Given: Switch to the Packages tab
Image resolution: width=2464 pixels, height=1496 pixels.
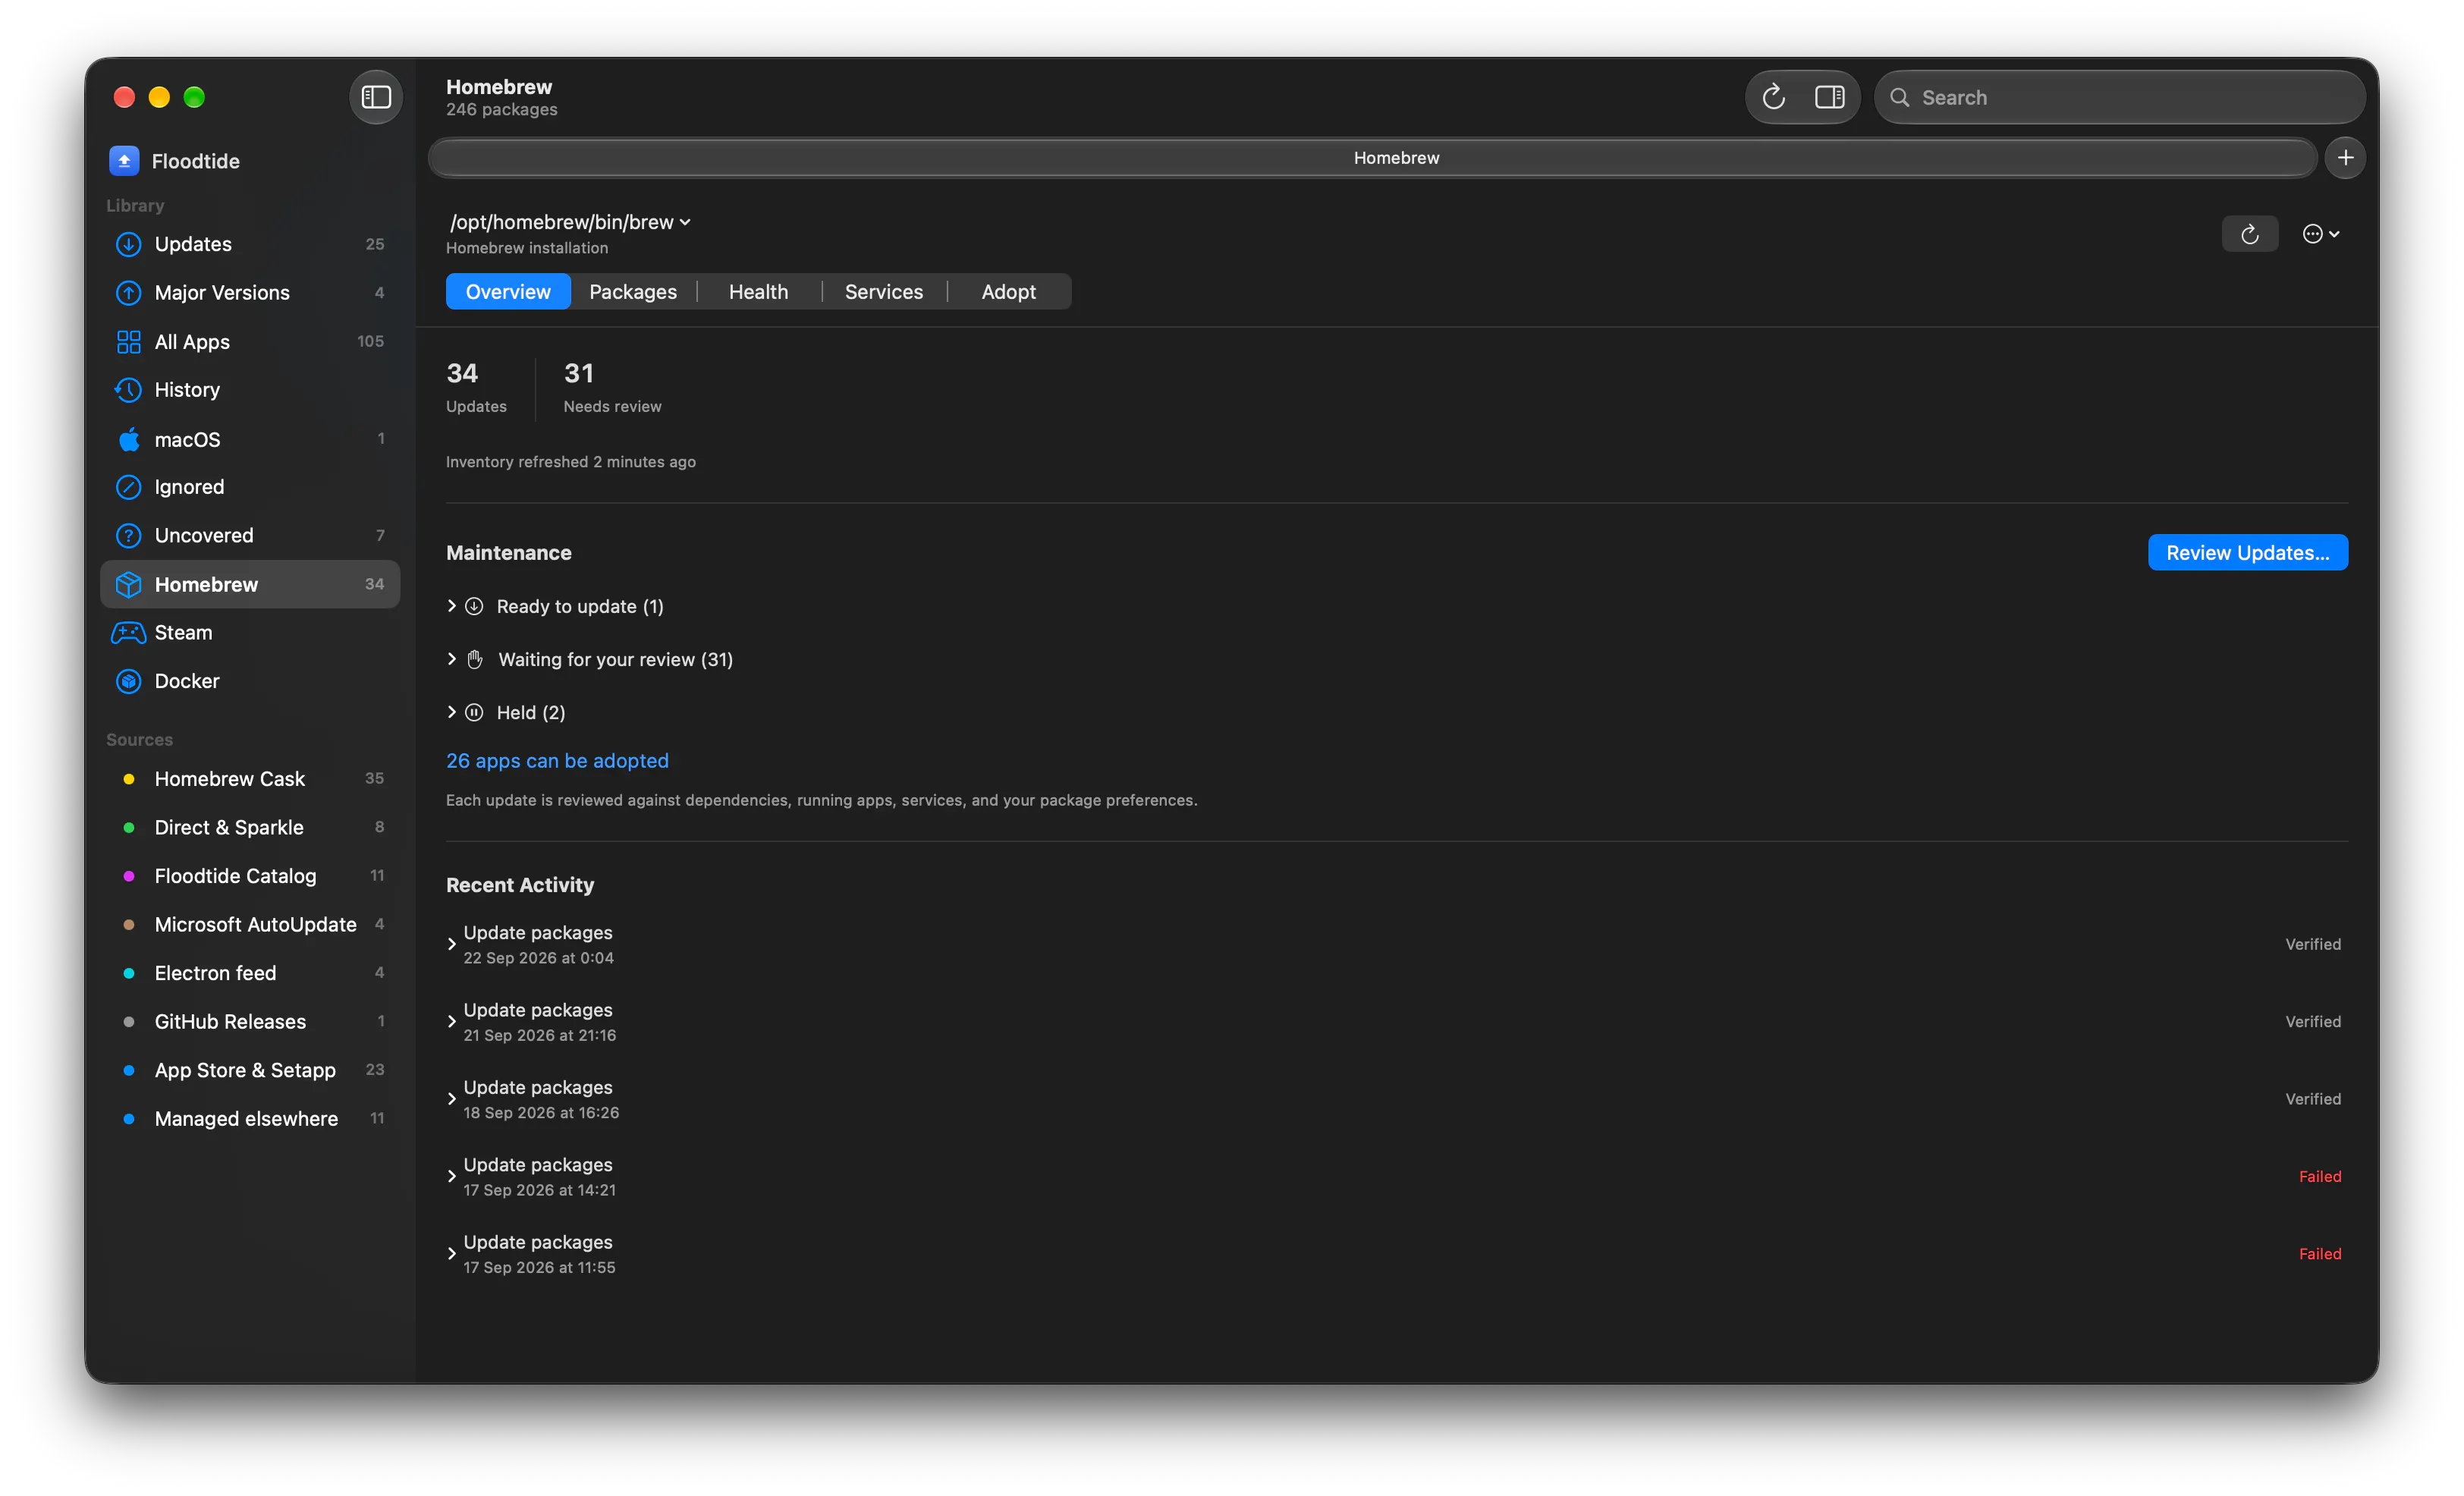Looking at the screenshot, I should tap(633, 292).
